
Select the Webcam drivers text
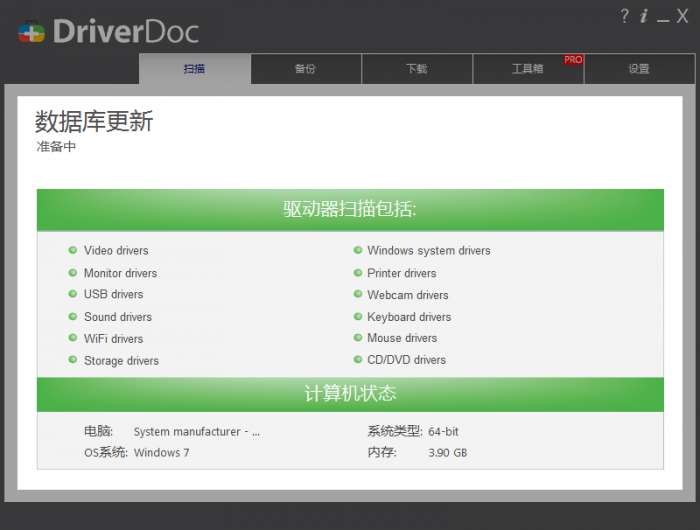pyautogui.click(x=408, y=295)
